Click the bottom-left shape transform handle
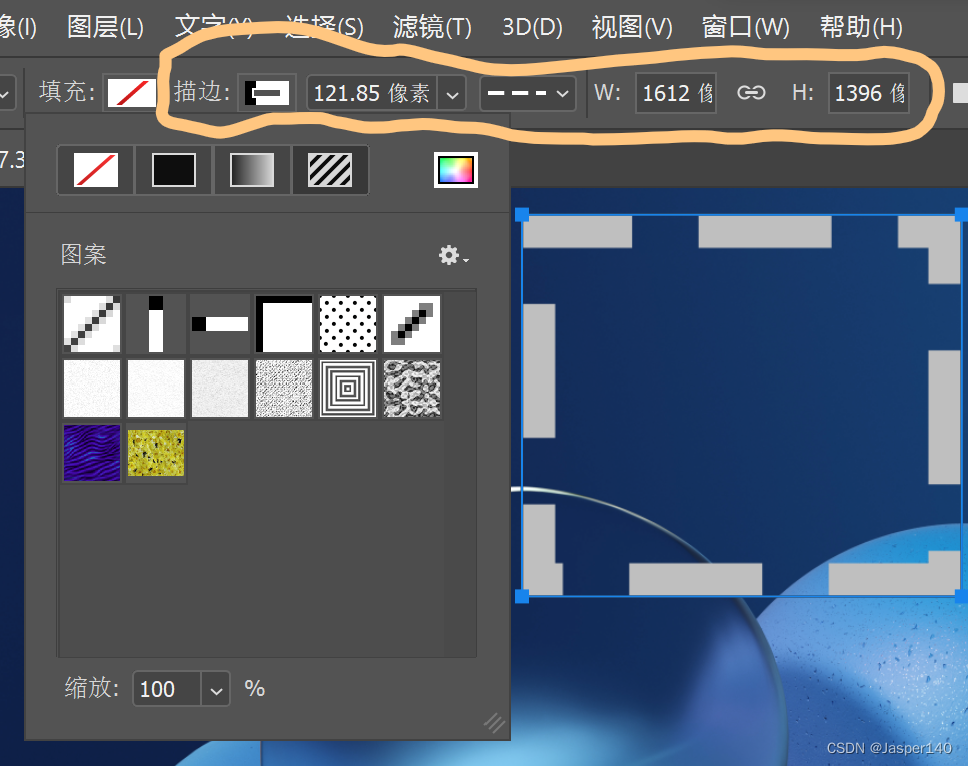 coord(522,596)
